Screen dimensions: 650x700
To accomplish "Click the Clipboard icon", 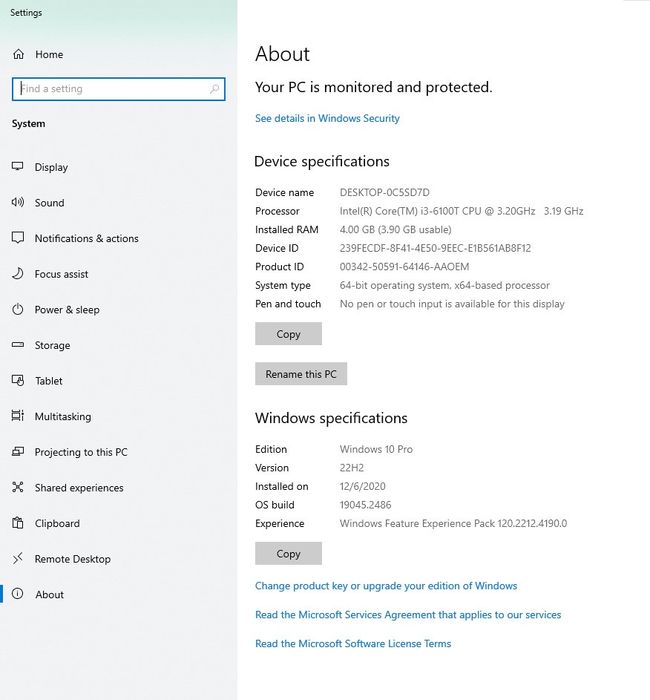I will click(17, 523).
